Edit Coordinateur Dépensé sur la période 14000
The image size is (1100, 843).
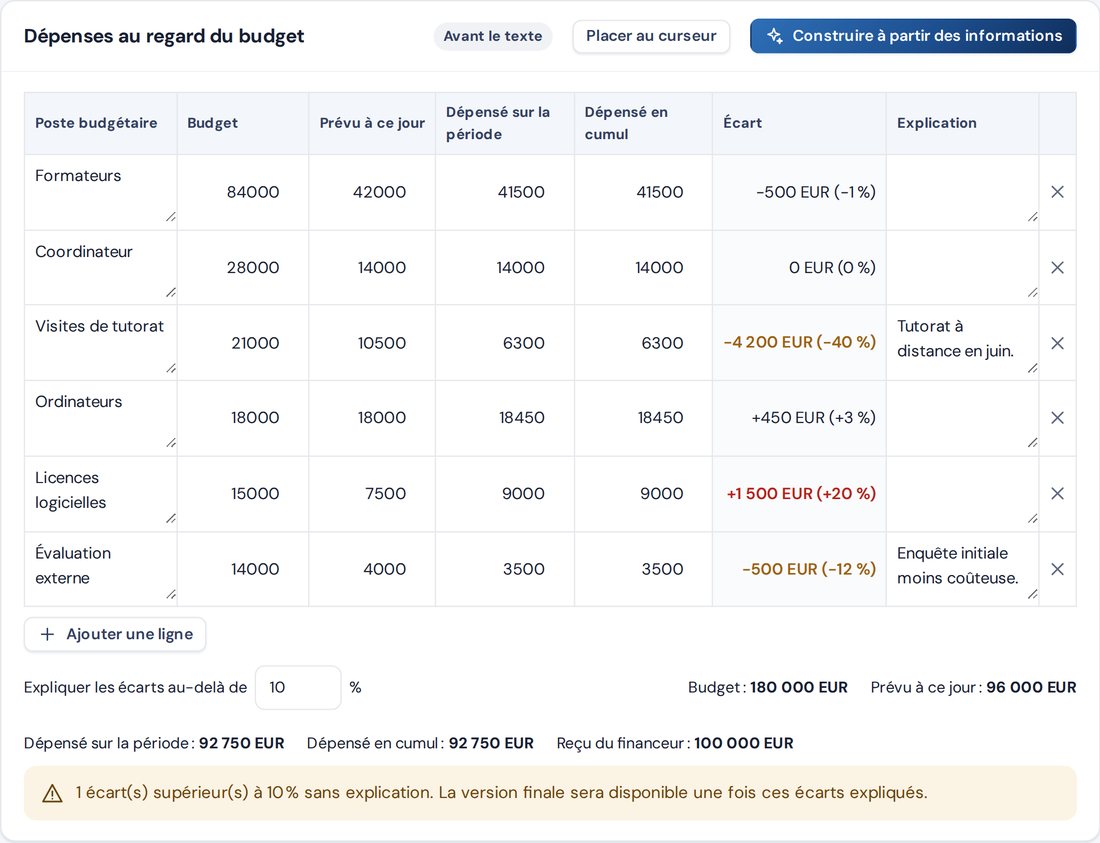coord(504,268)
